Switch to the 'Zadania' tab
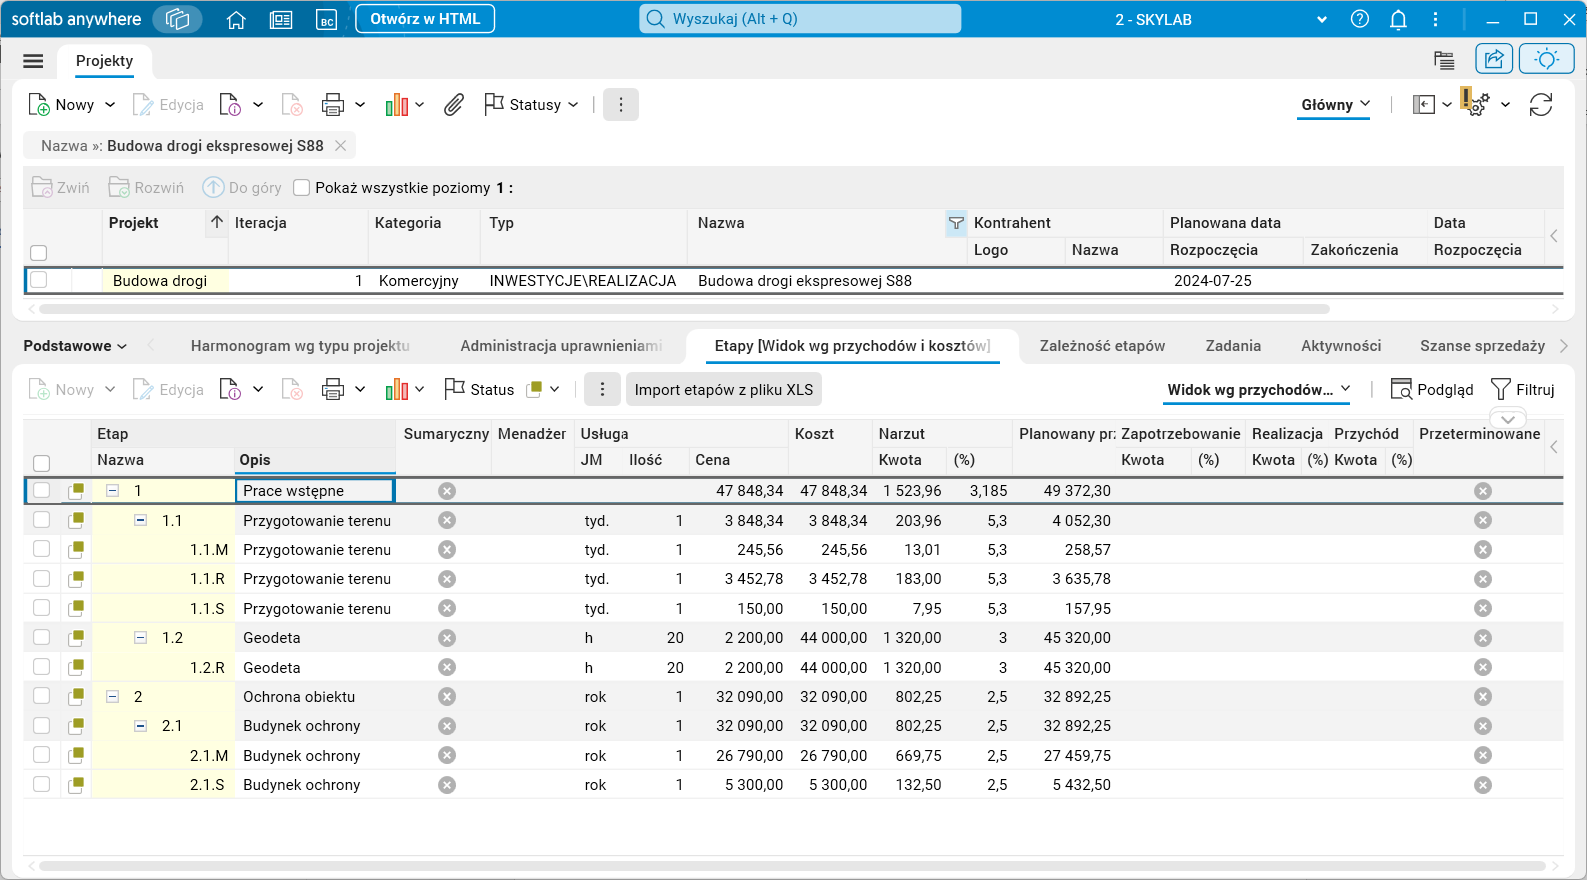1587x880 pixels. (x=1232, y=346)
